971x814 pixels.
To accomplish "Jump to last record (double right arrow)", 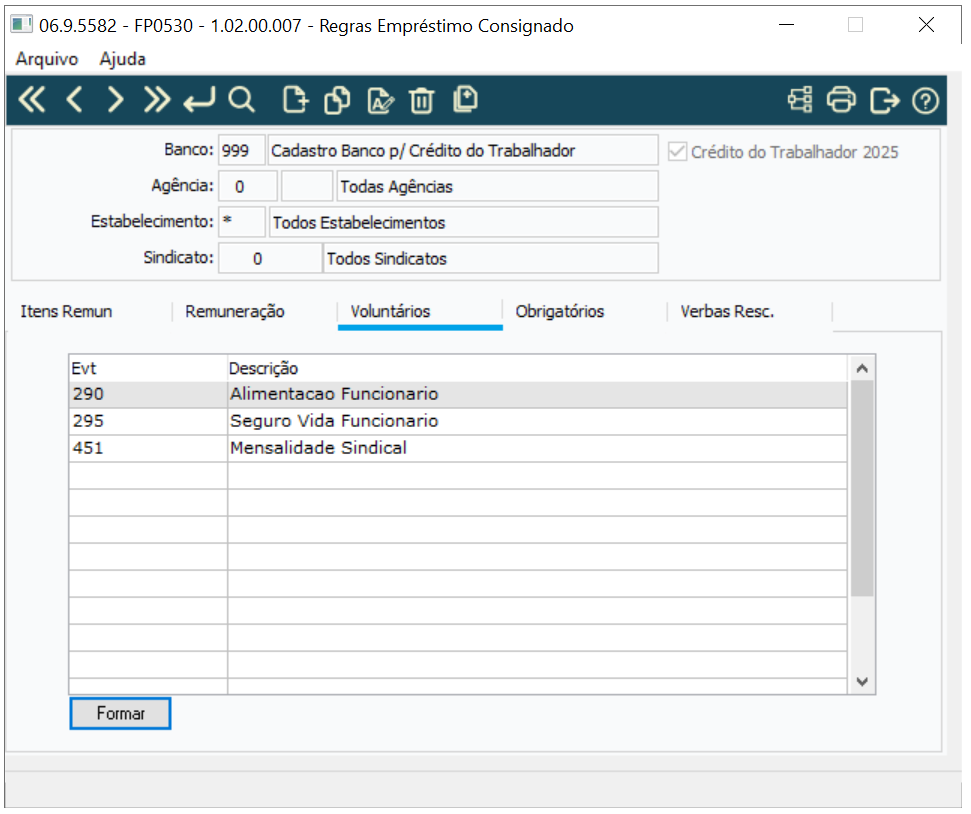I will (x=157, y=100).
